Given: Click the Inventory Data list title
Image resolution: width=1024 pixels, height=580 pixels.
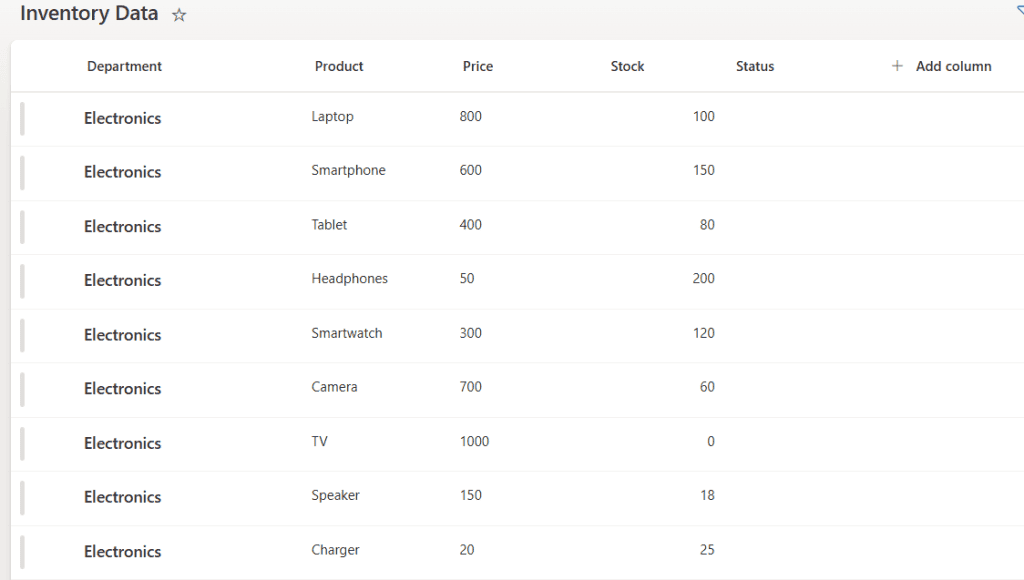Looking at the screenshot, I should point(89,14).
